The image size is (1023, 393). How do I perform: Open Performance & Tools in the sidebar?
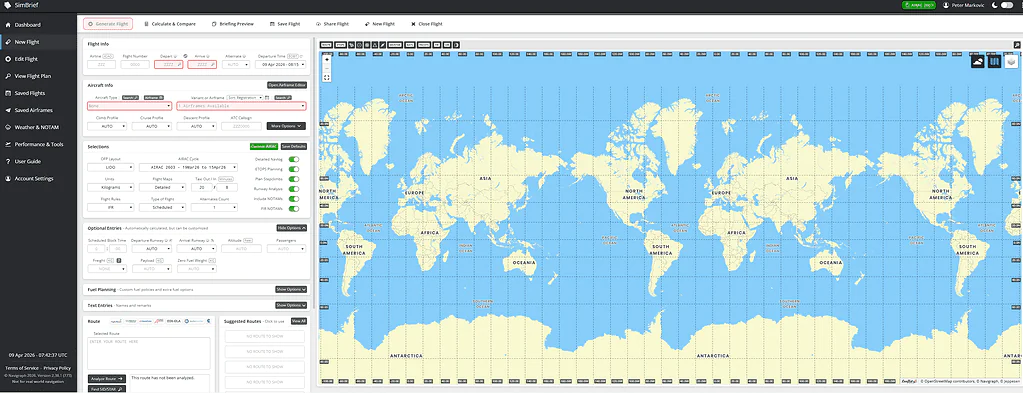click(38, 144)
